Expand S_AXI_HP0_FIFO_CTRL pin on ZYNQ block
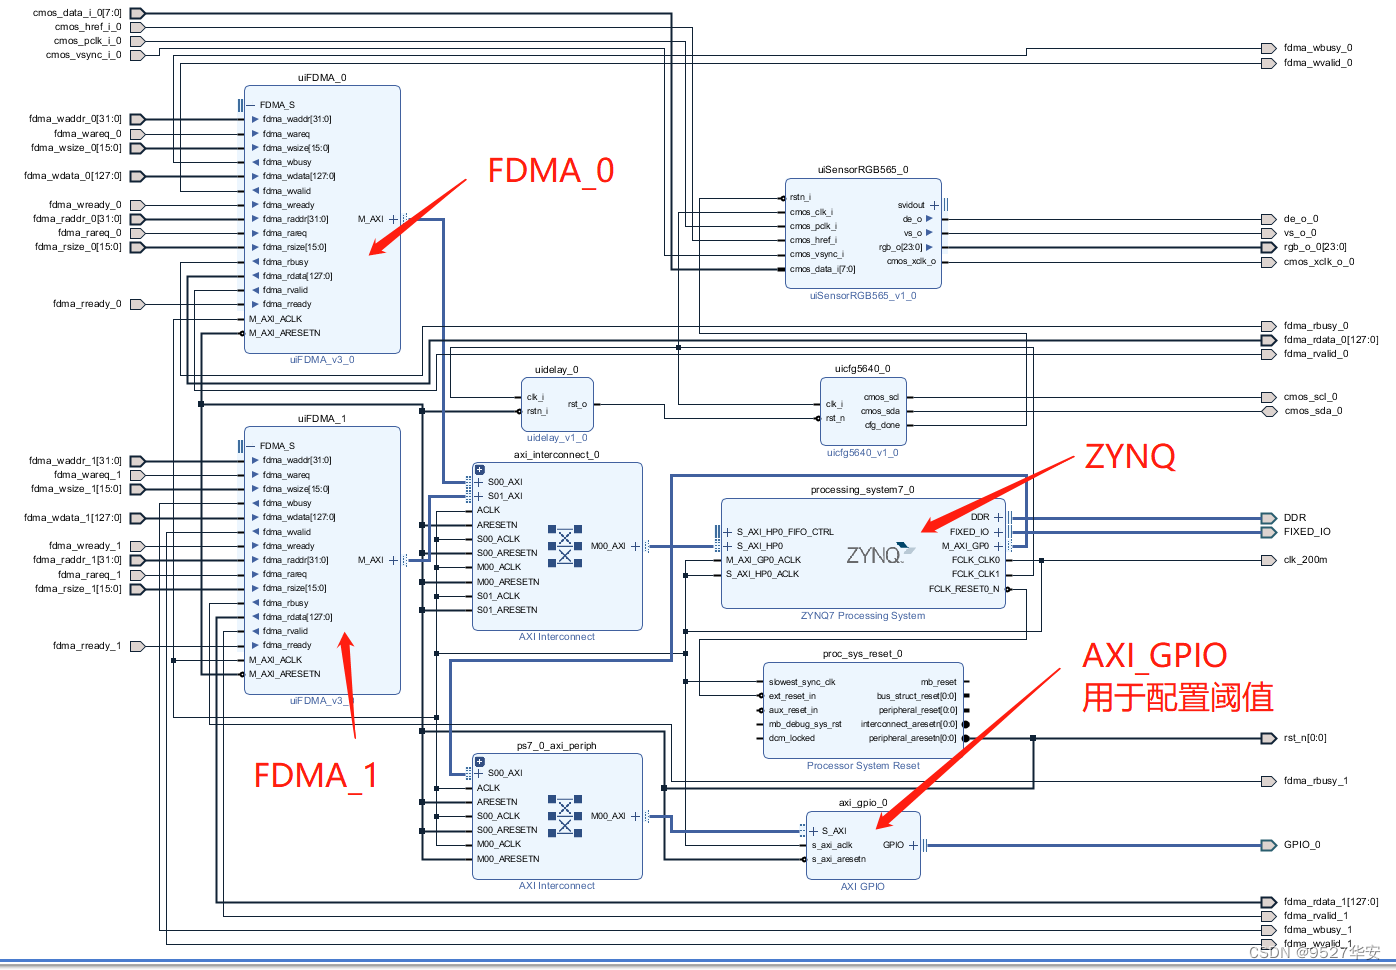Screen dimensions: 1396x970 (728, 532)
